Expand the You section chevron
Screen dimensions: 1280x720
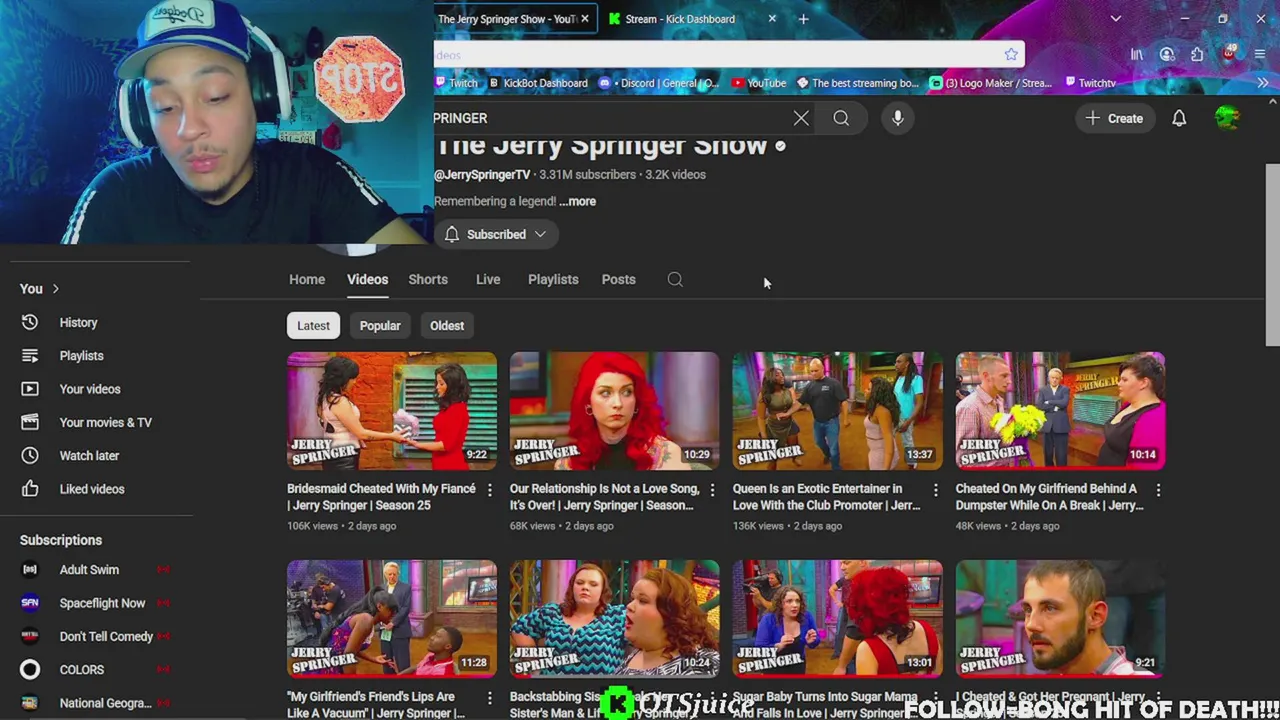point(55,289)
